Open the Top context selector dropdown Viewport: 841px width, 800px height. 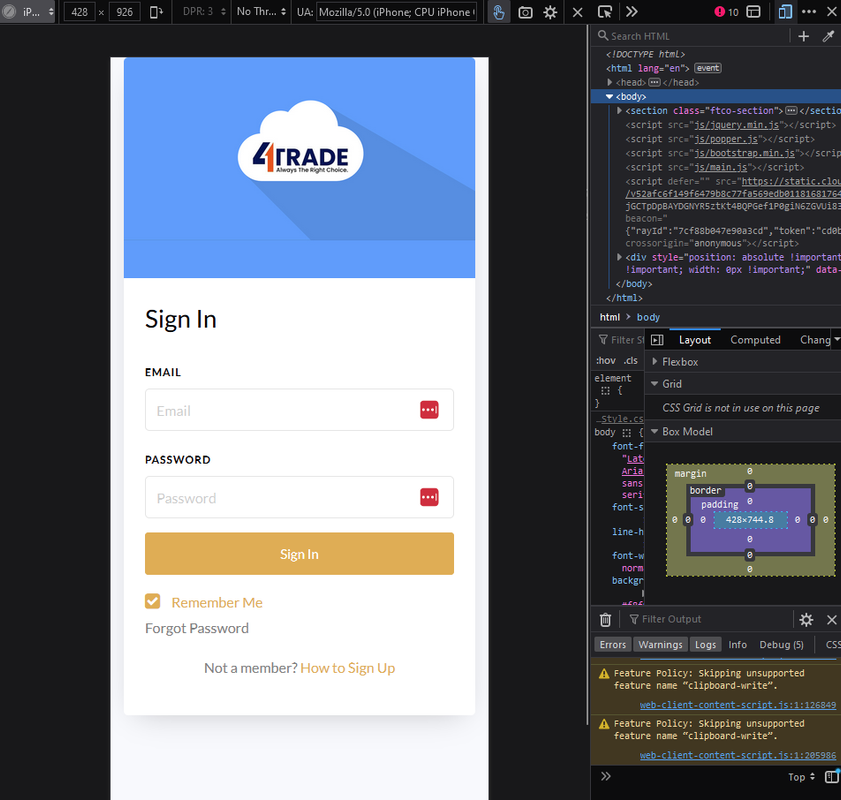[801, 777]
